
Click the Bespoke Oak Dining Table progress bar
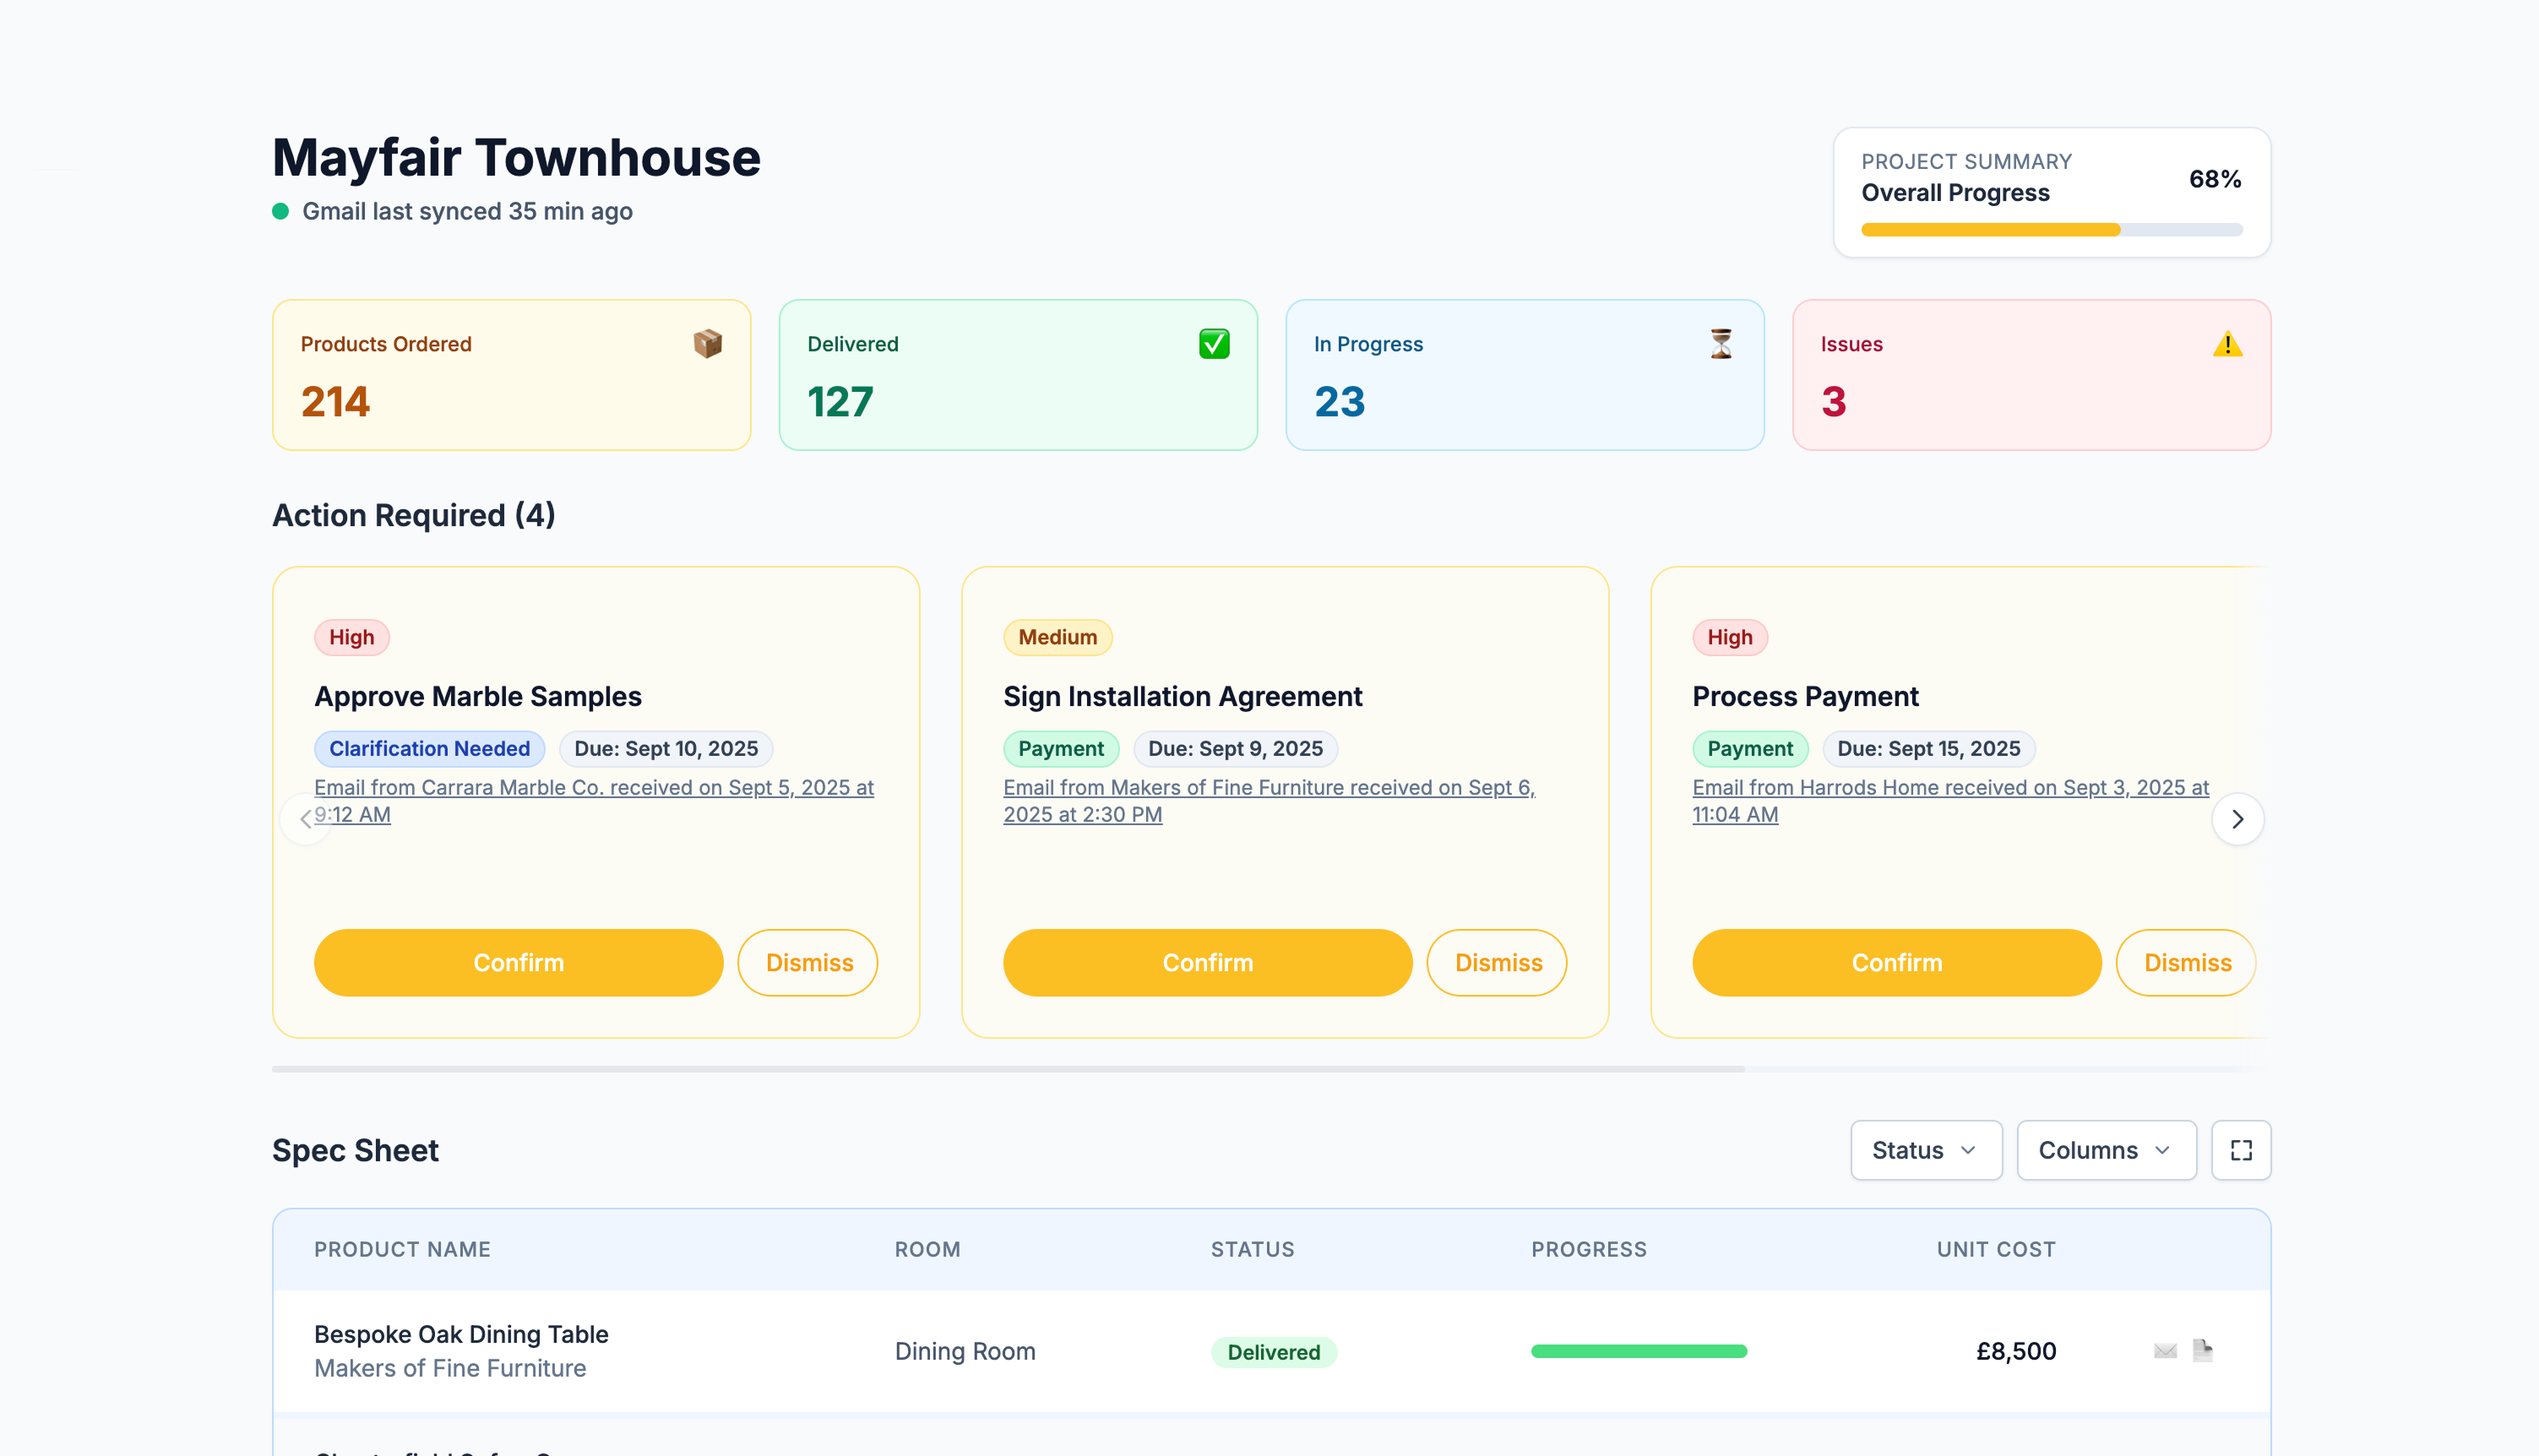coord(1639,1351)
